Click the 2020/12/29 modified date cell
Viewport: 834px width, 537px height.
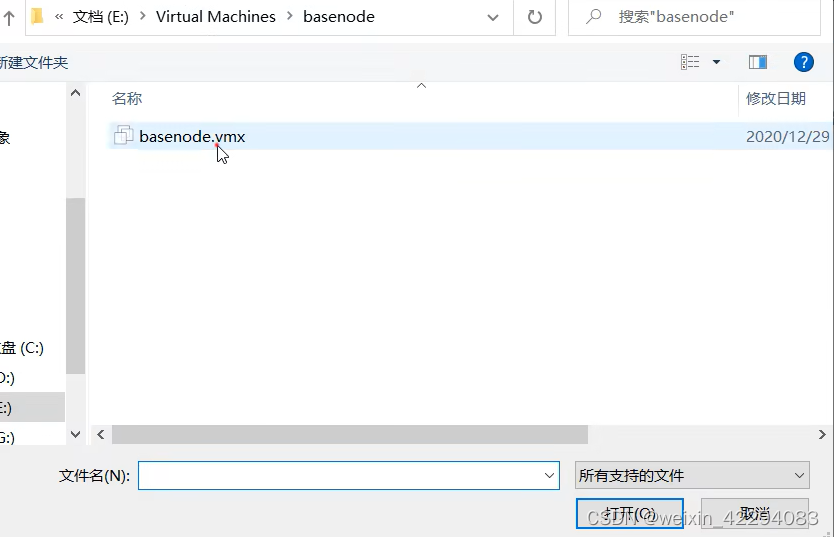[x=788, y=137]
